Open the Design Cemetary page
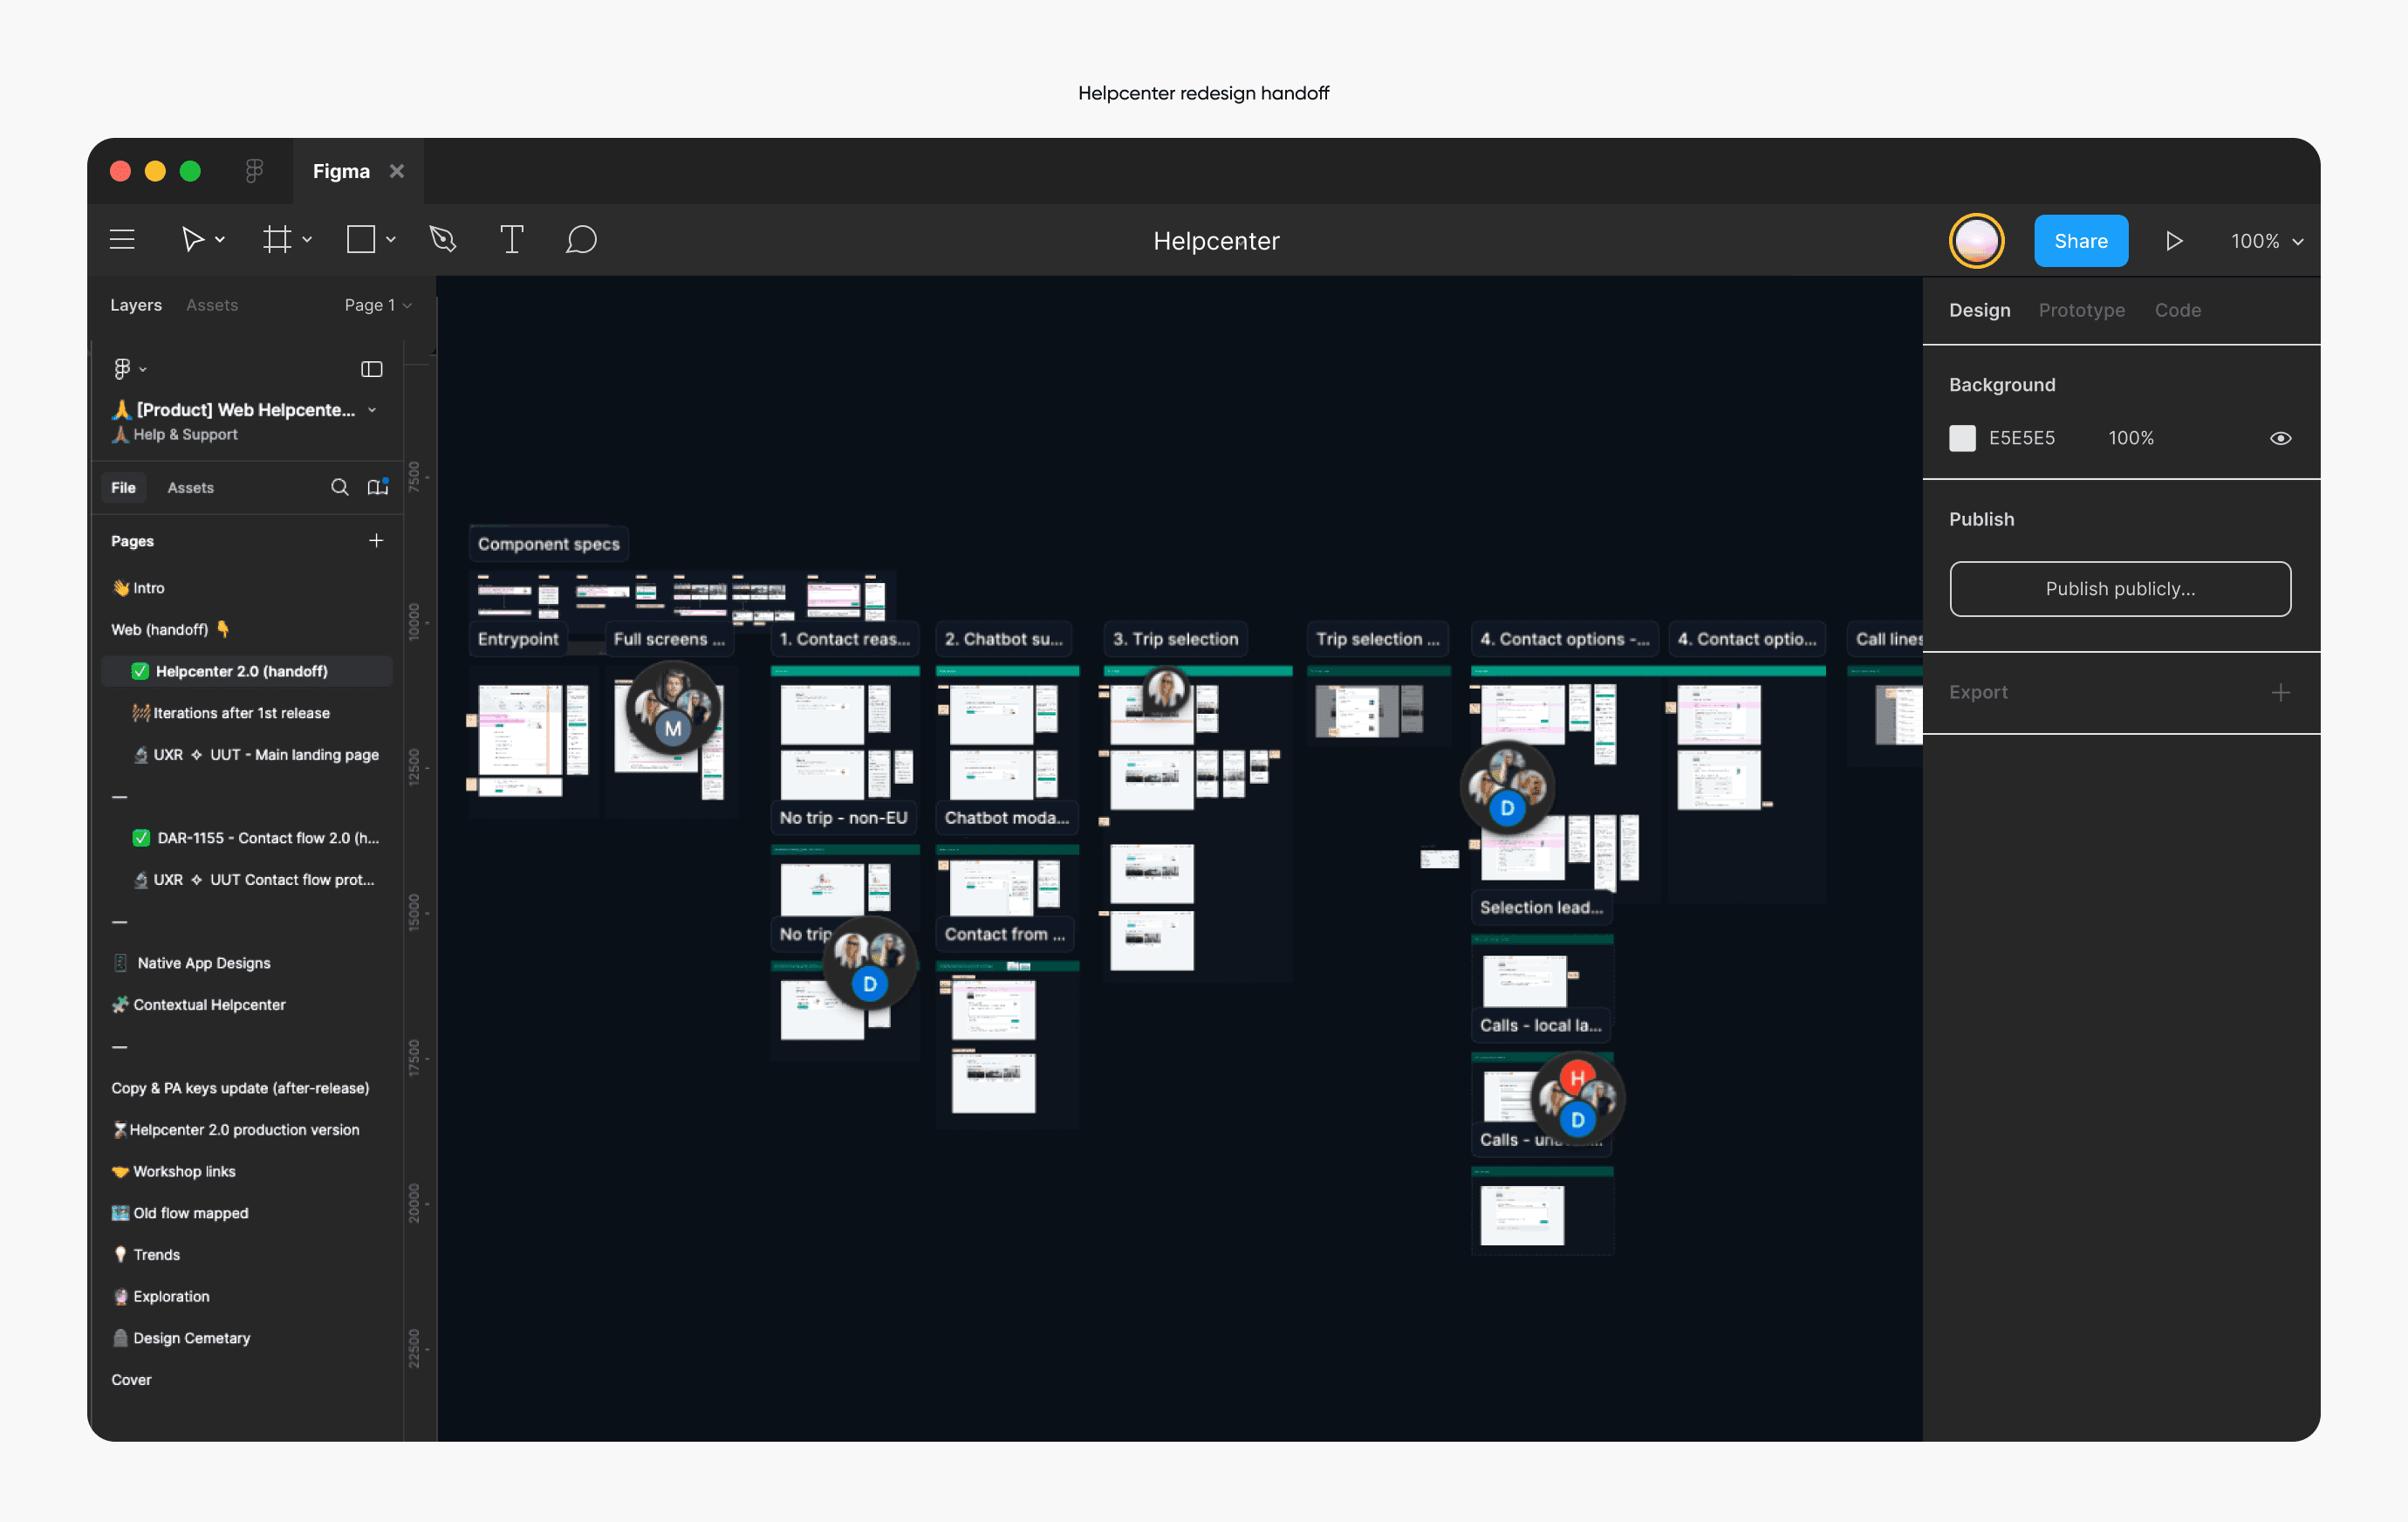Screen dimensions: 2408x1522 (x=191, y=1338)
